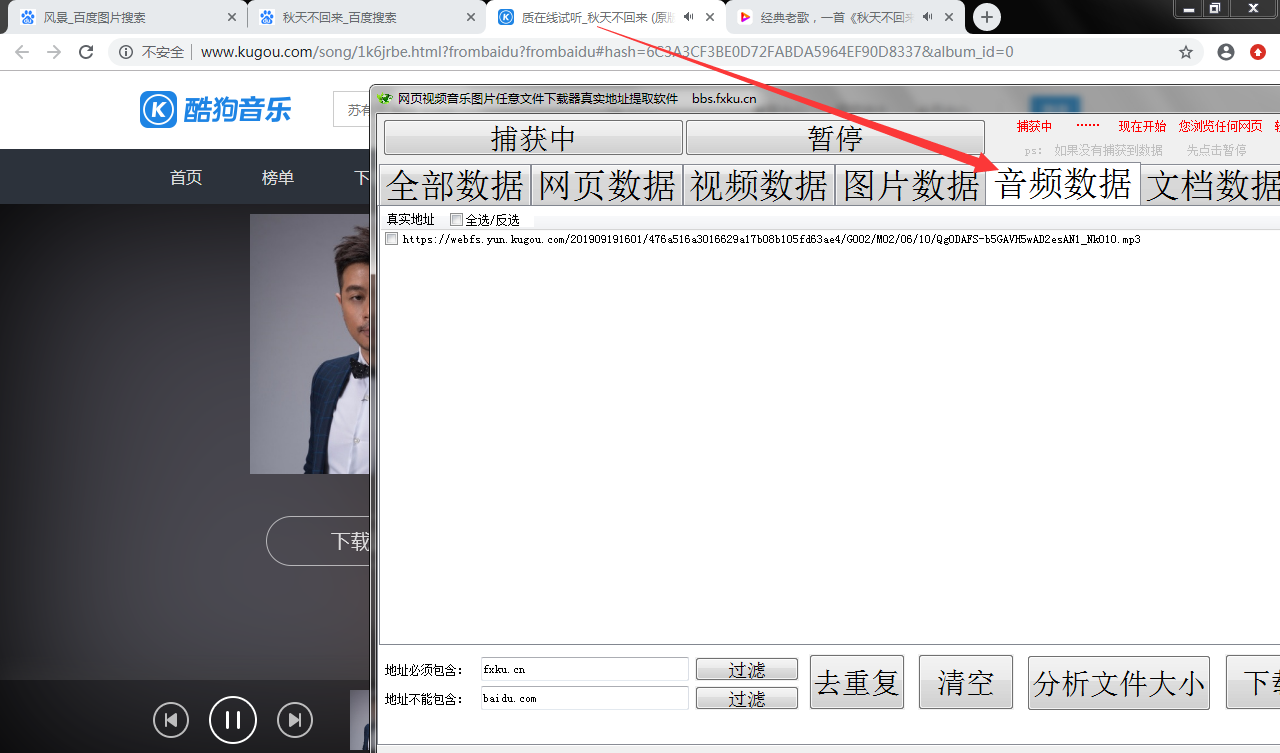Select the captured webfs.yun.kugou.com mp3 URL
The image size is (1280, 753).
click(771, 240)
